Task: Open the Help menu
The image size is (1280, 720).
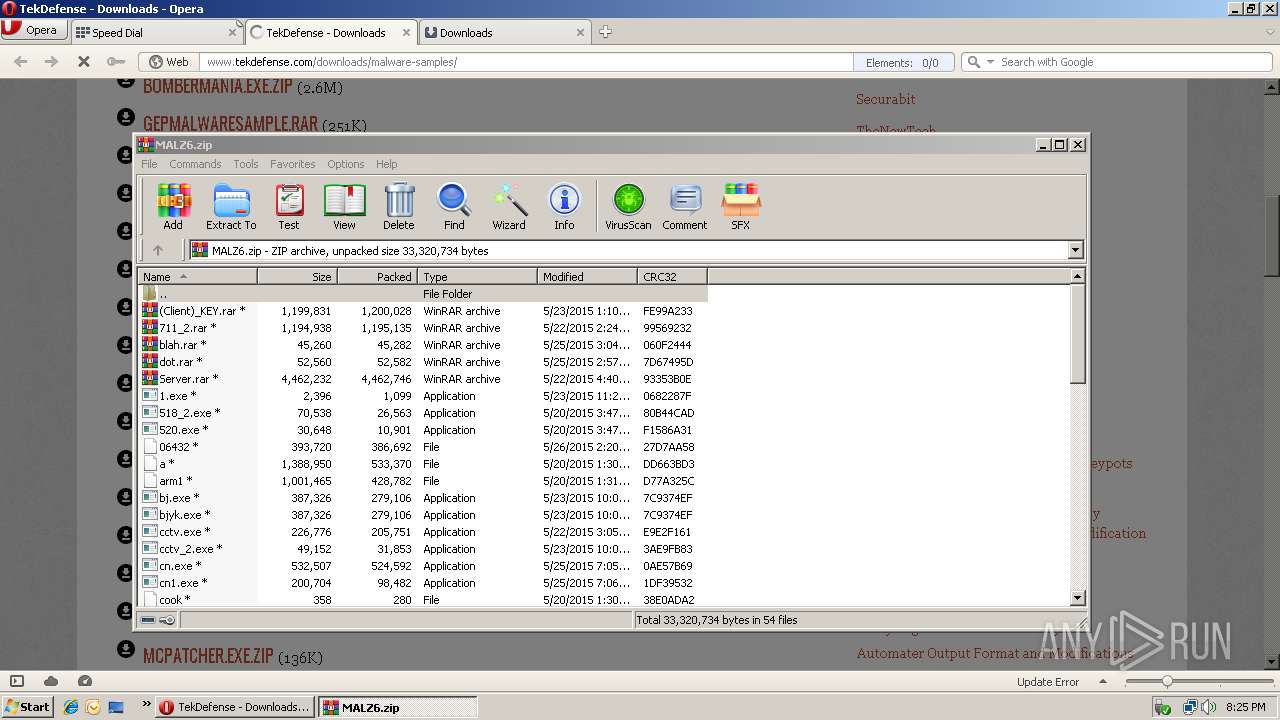Action: [x=387, y=164]
